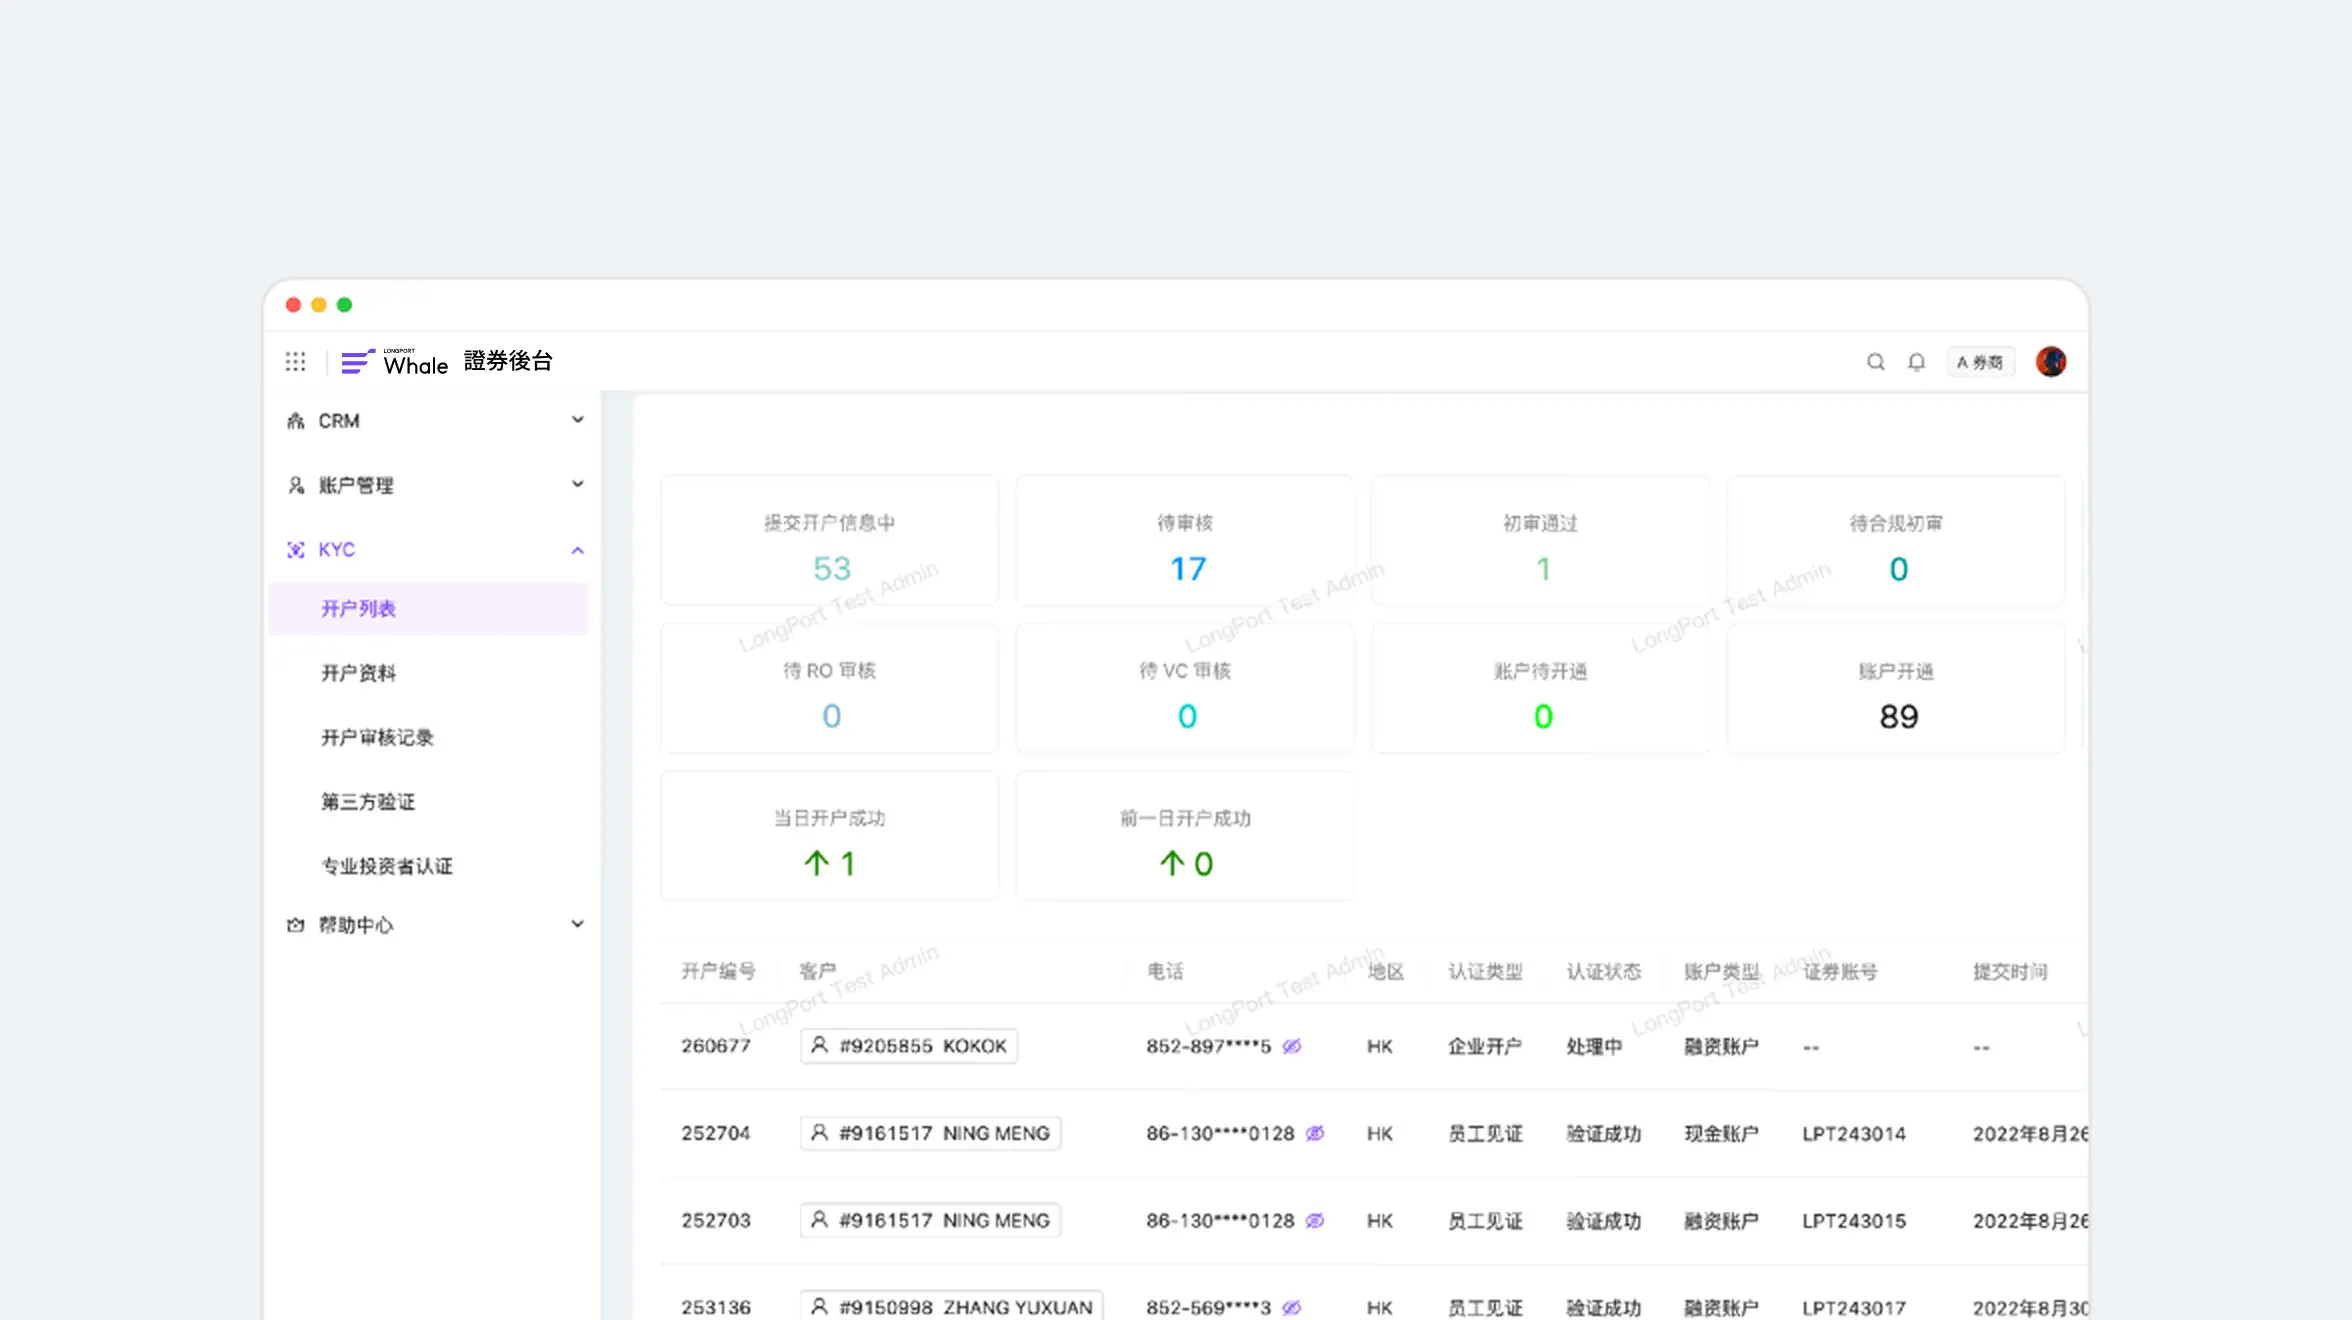Open the 专业投资者认证 menu item
The image size is (2352, 1320).
pos(387,866)
